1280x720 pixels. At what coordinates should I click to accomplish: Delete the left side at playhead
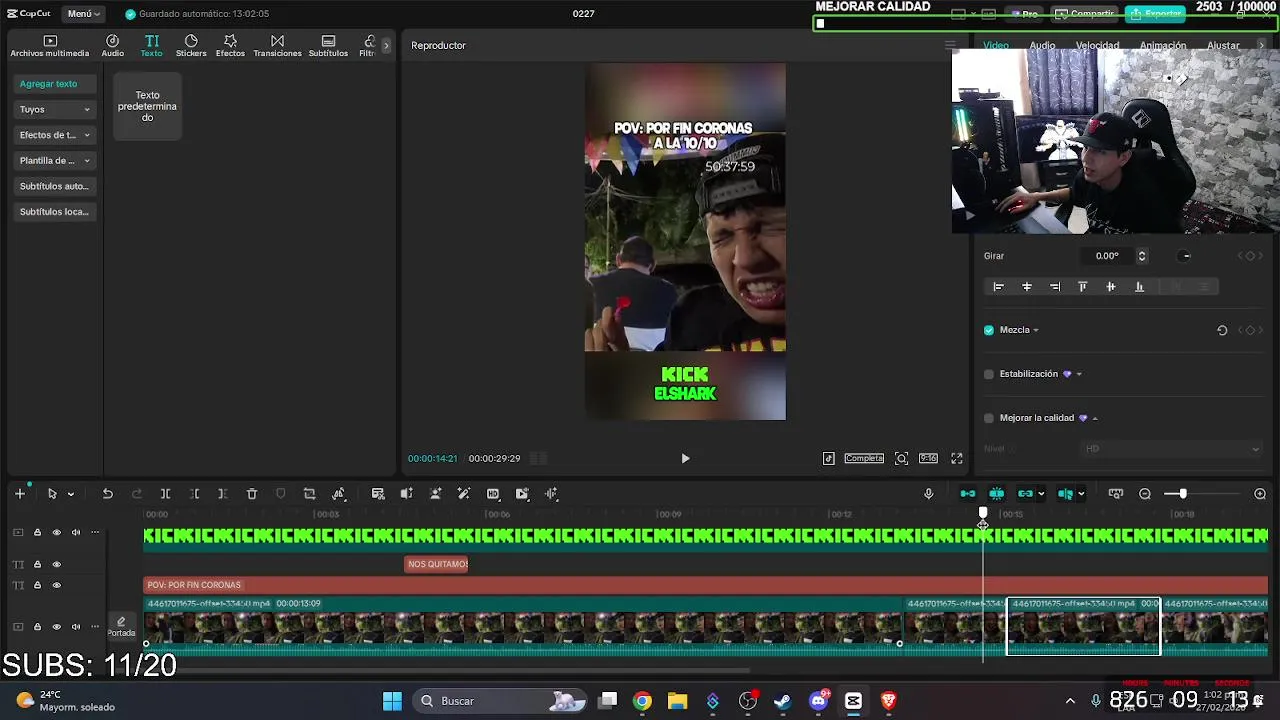pyautogui.click(x=194, y=494)
